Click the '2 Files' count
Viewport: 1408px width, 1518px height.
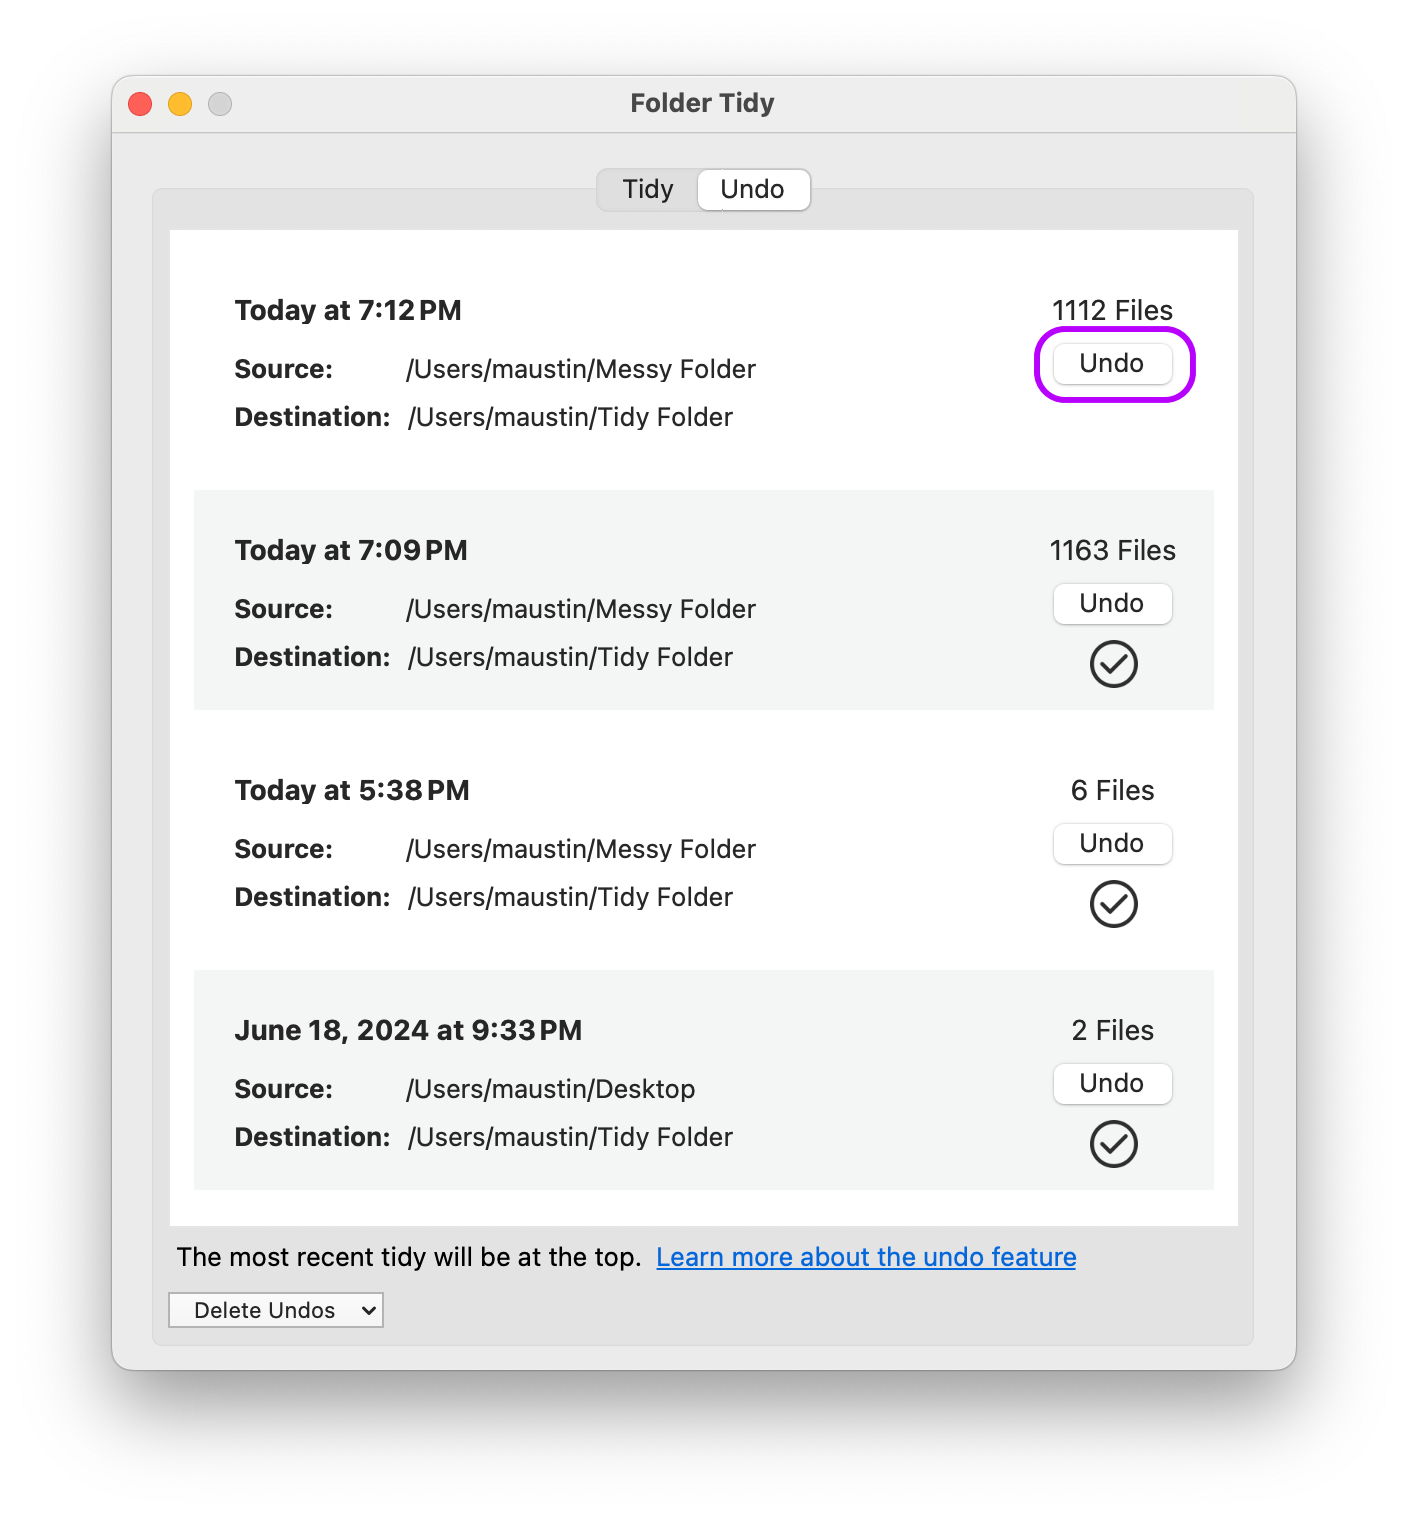(x=1112, y=1030)
